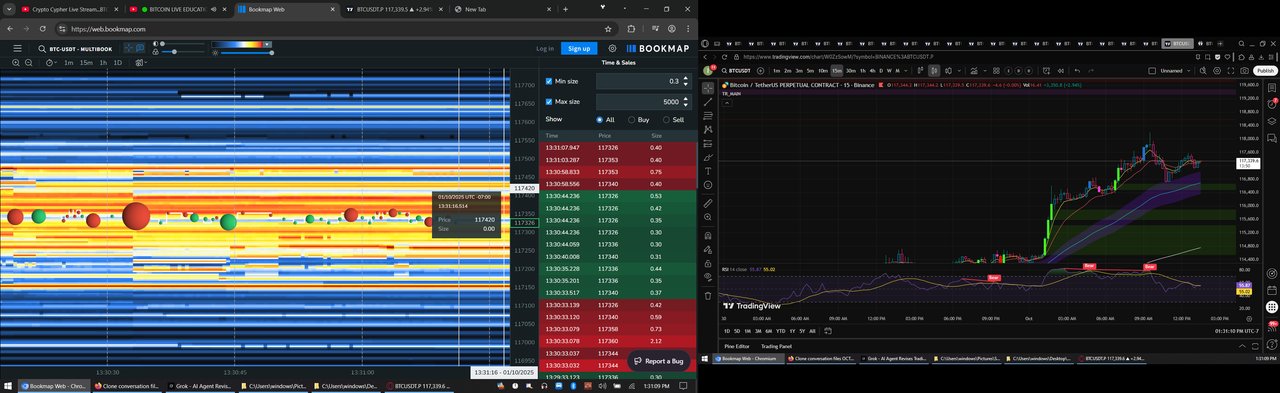Adjust the Bookmap brightness slider

point(246,53)
